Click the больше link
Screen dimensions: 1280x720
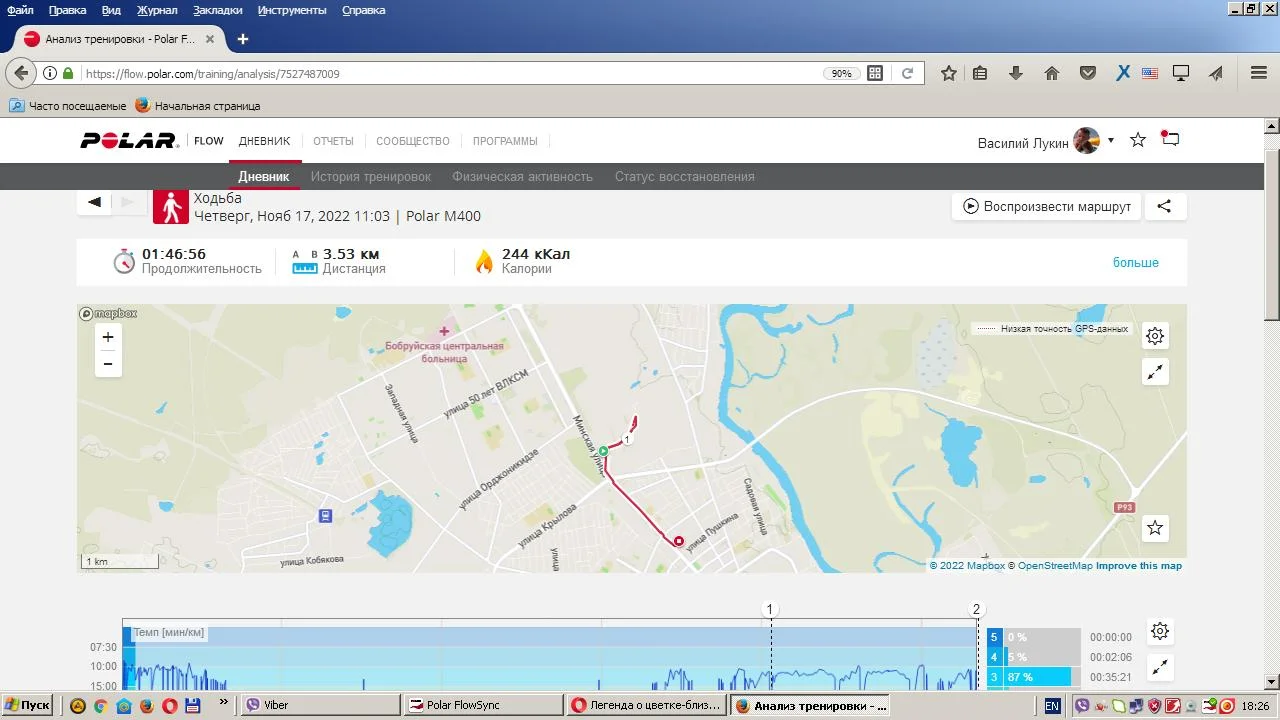[1136, 262]
